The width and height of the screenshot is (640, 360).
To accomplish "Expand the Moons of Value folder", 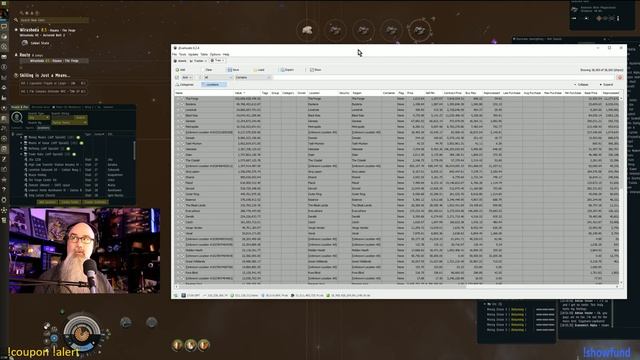I will [21, 143].
